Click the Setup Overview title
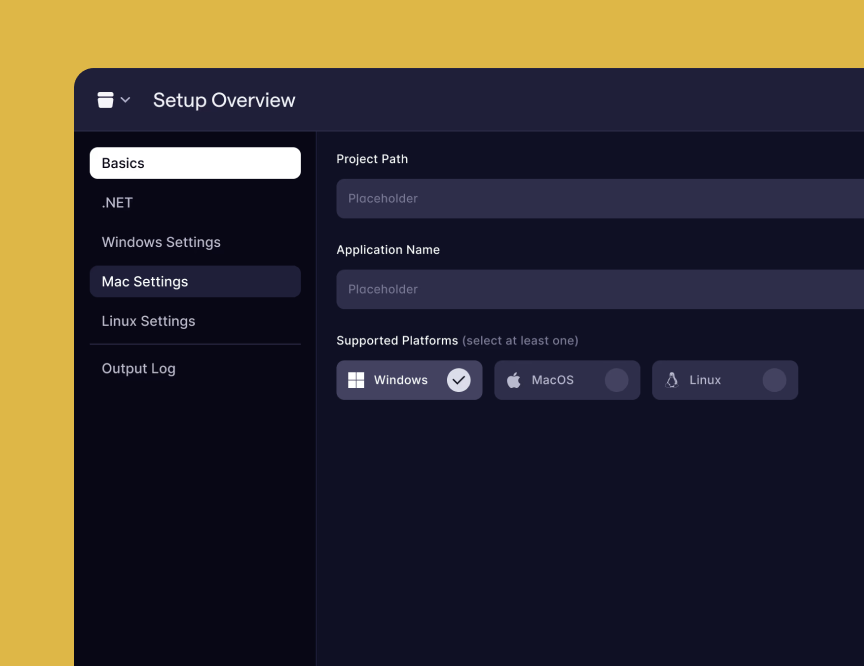This screenshot has height=666, width=864. tap(224, 100)
